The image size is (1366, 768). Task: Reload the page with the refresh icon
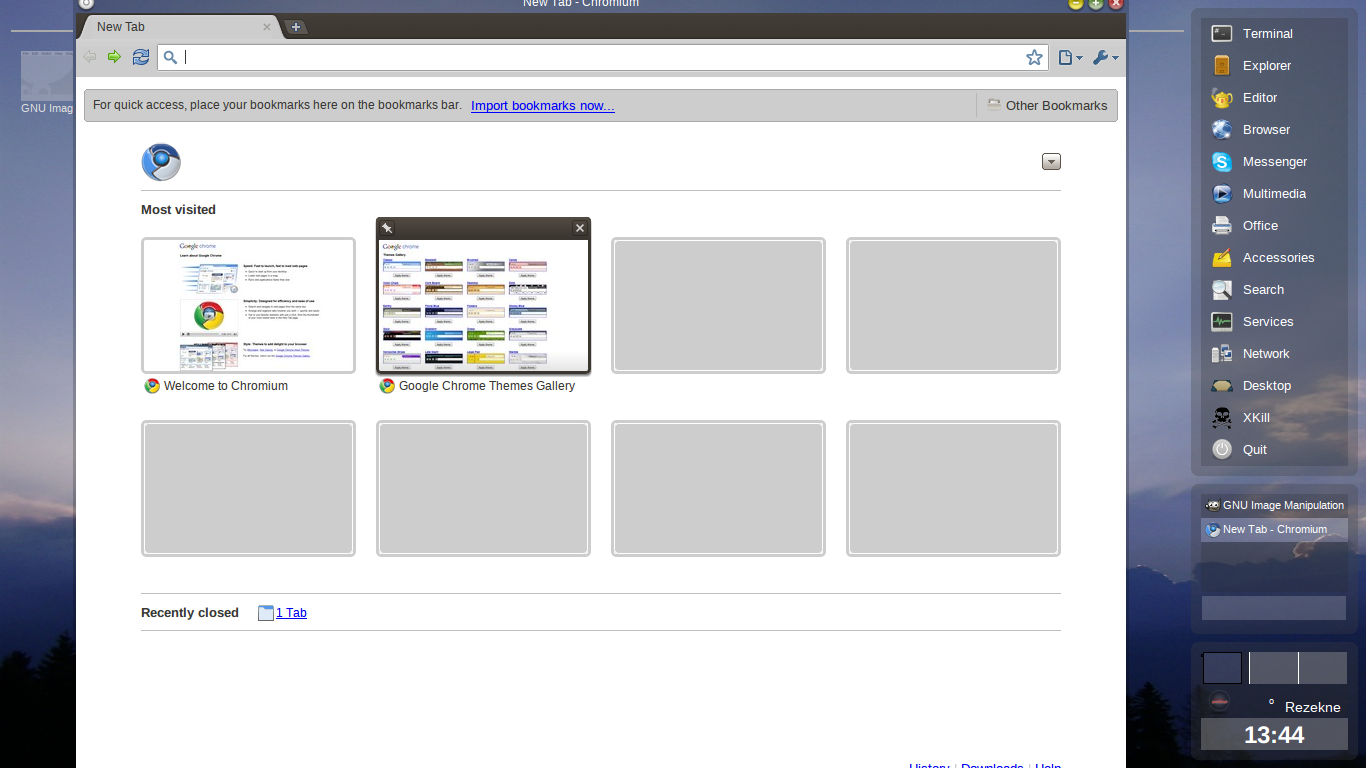pyautogui.click(x=141, y=57)
